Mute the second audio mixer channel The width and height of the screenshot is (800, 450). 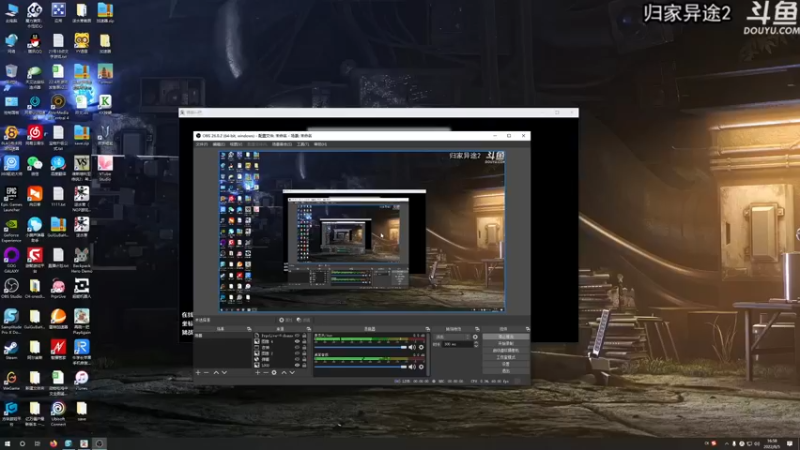(412, 367)
